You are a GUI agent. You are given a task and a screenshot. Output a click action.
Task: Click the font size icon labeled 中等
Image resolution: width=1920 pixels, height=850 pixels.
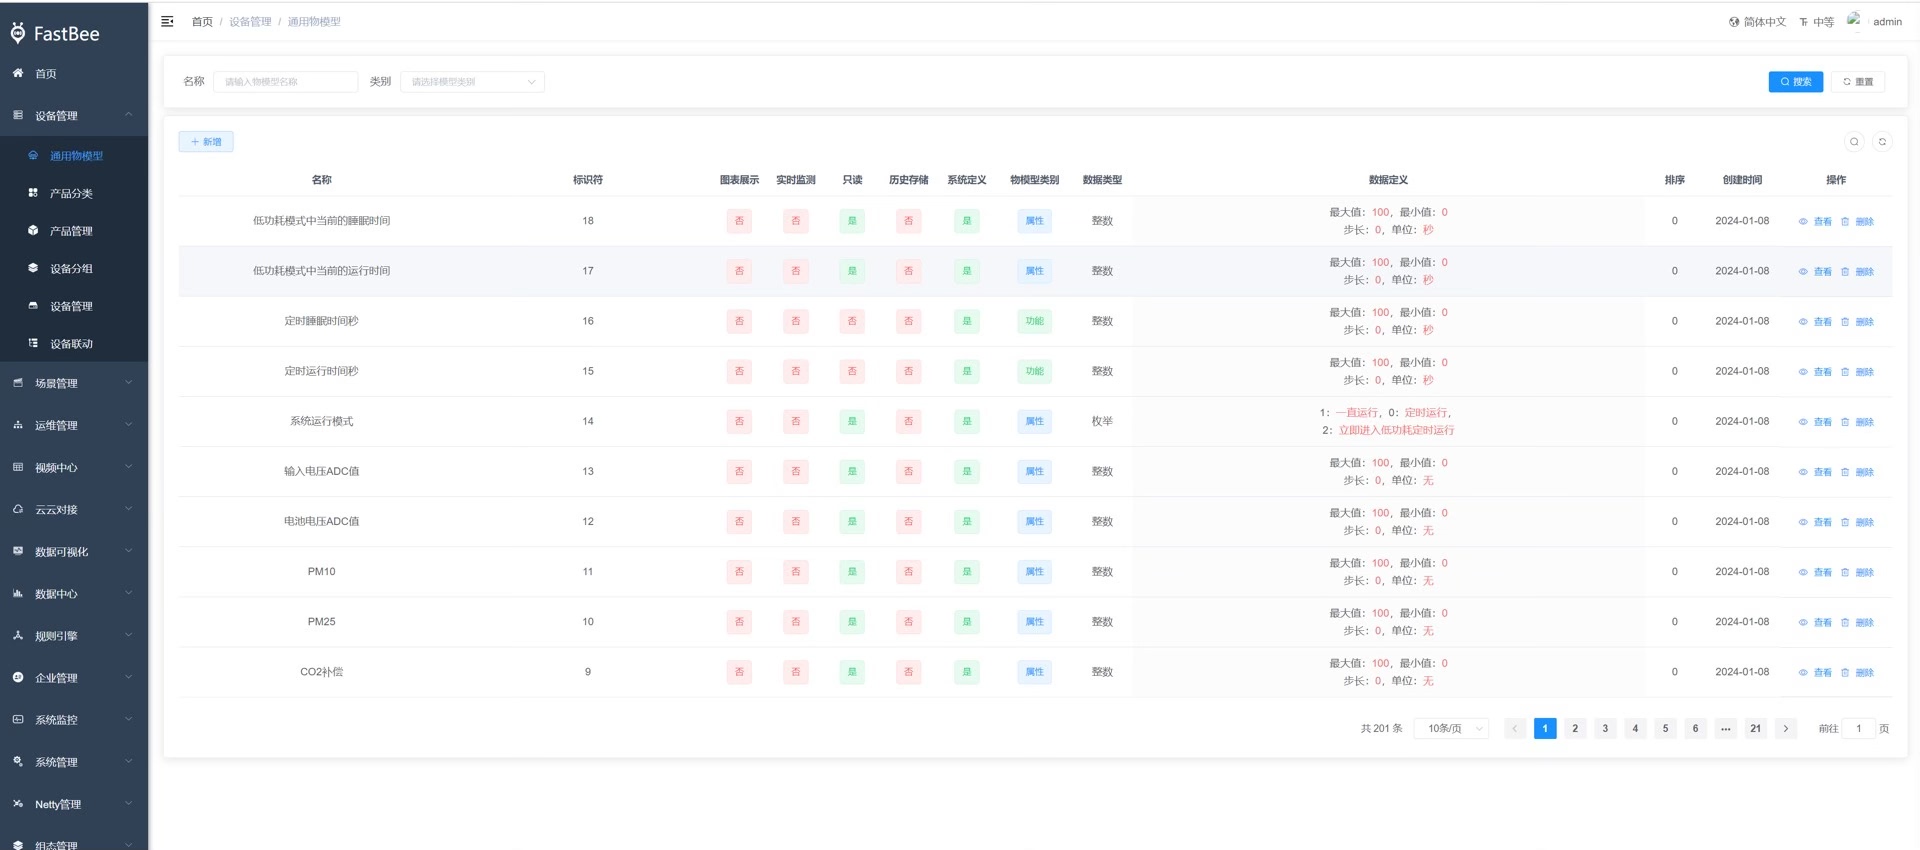(1804, 22)
